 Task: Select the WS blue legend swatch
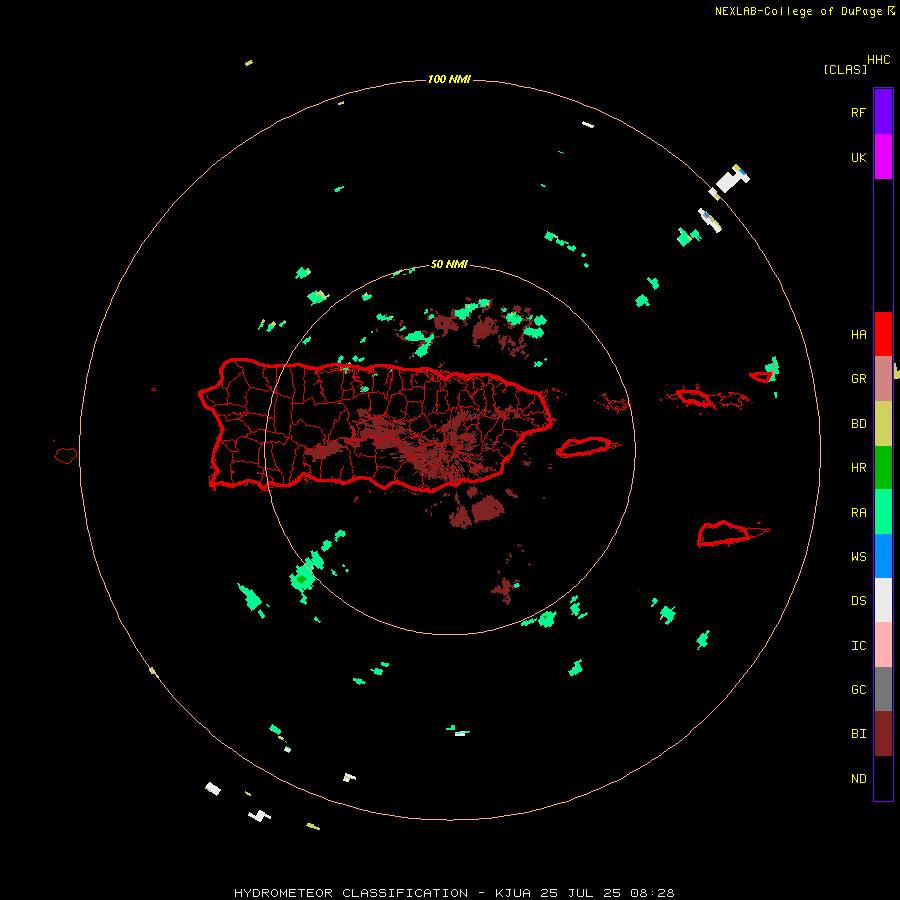(883, 556)
